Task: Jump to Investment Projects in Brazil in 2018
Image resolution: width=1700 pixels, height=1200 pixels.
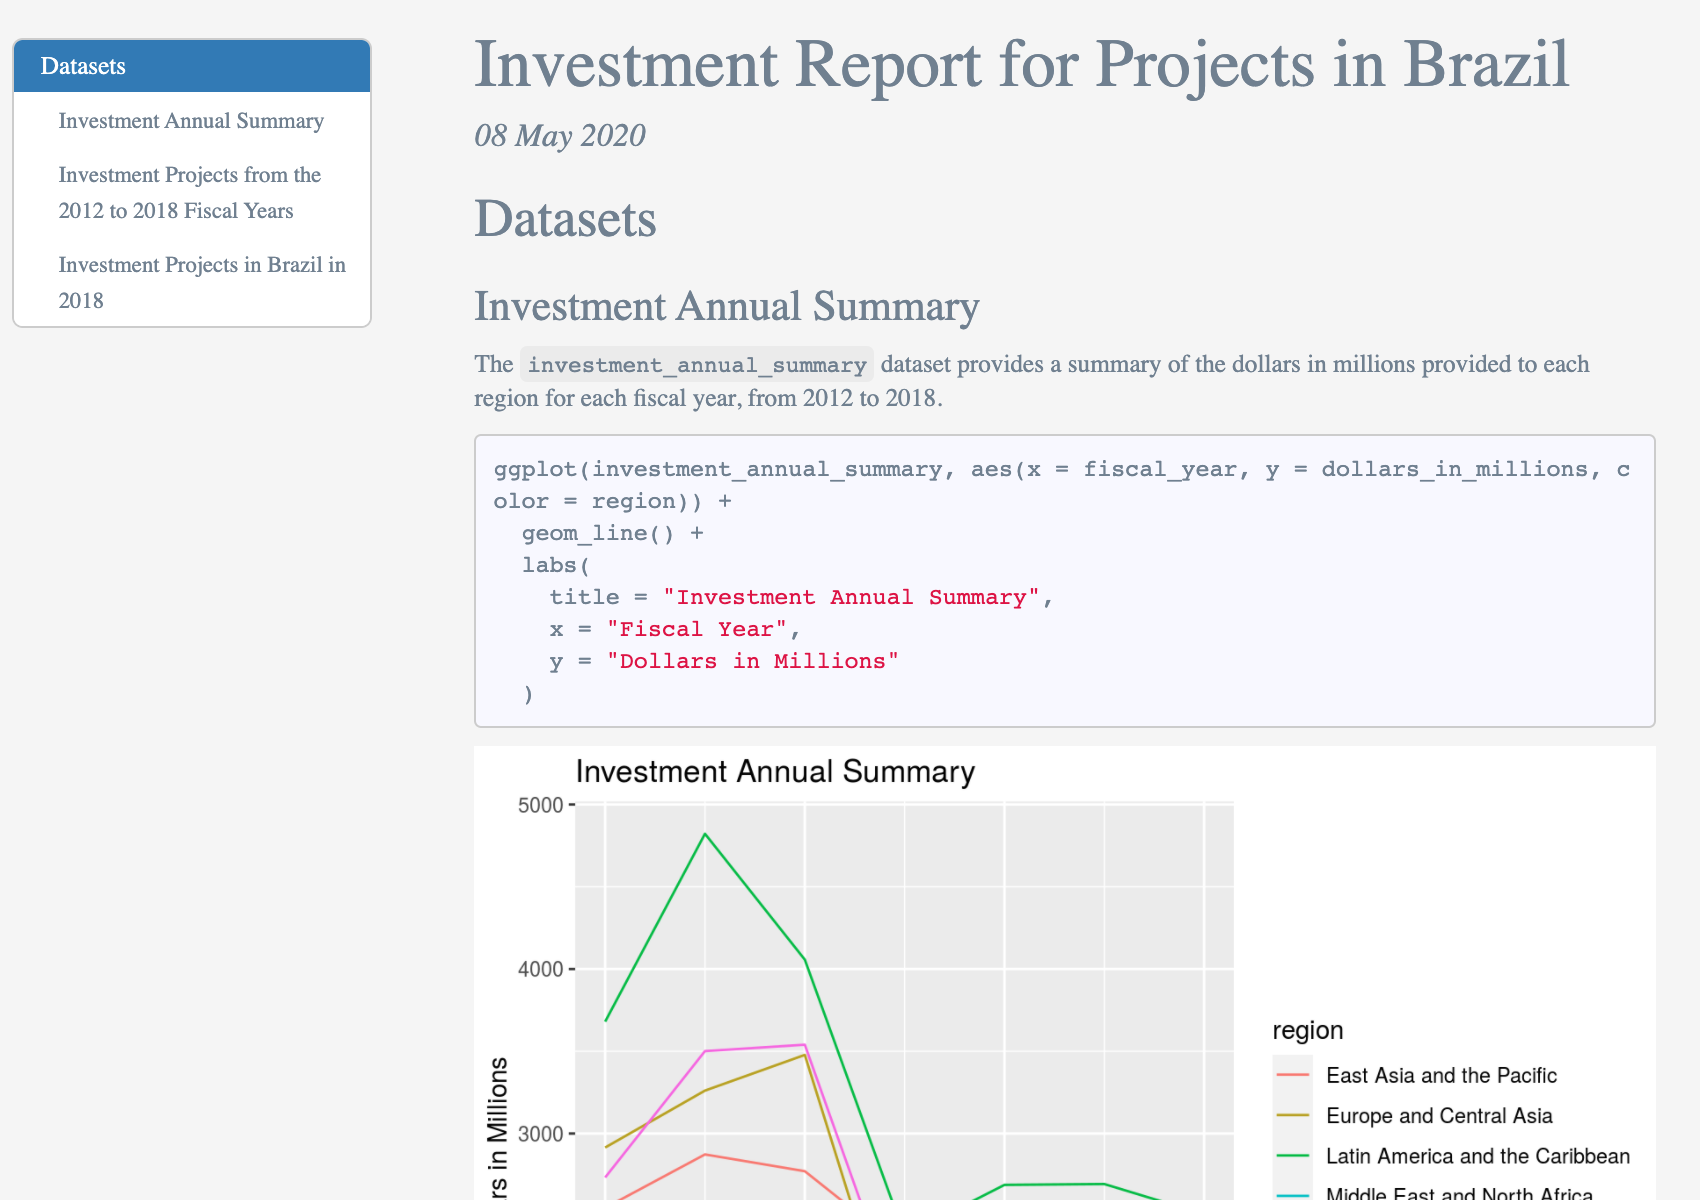Action: pos(202,283)
